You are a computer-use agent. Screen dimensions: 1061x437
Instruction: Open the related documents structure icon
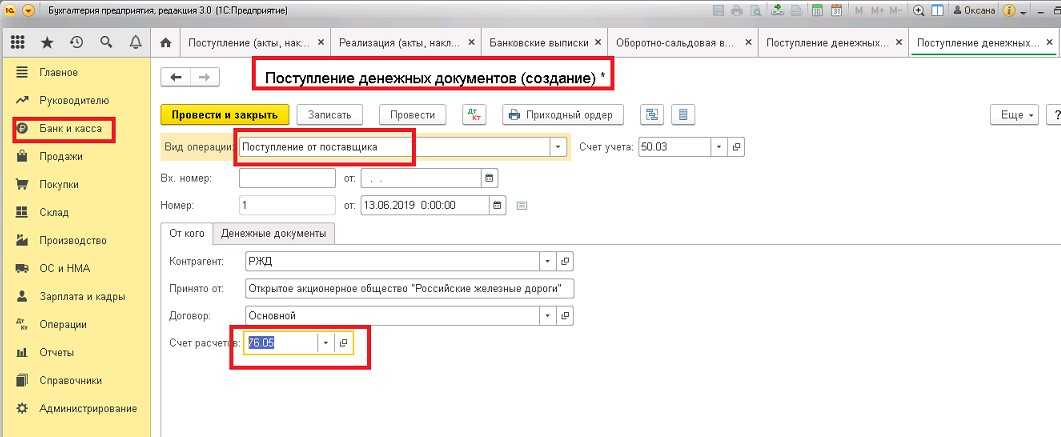pyautogui.click(x=652, y=114)
